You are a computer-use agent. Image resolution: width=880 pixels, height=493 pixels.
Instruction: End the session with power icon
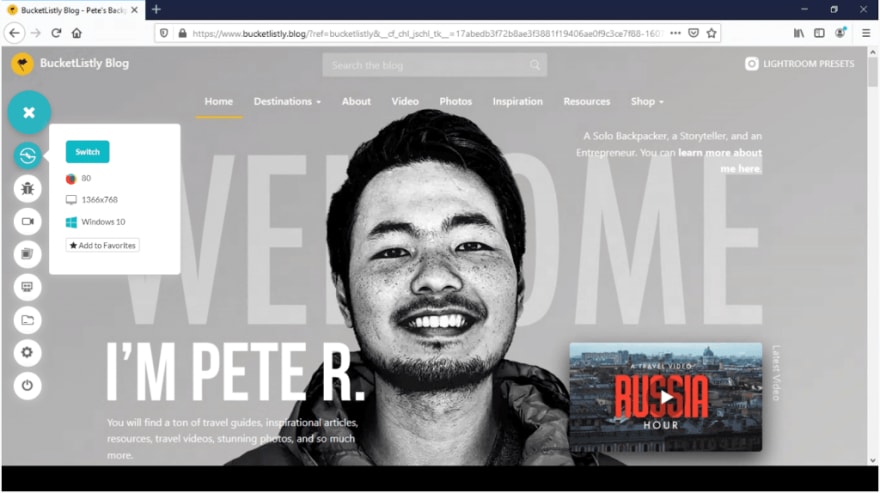coord(28,386)
